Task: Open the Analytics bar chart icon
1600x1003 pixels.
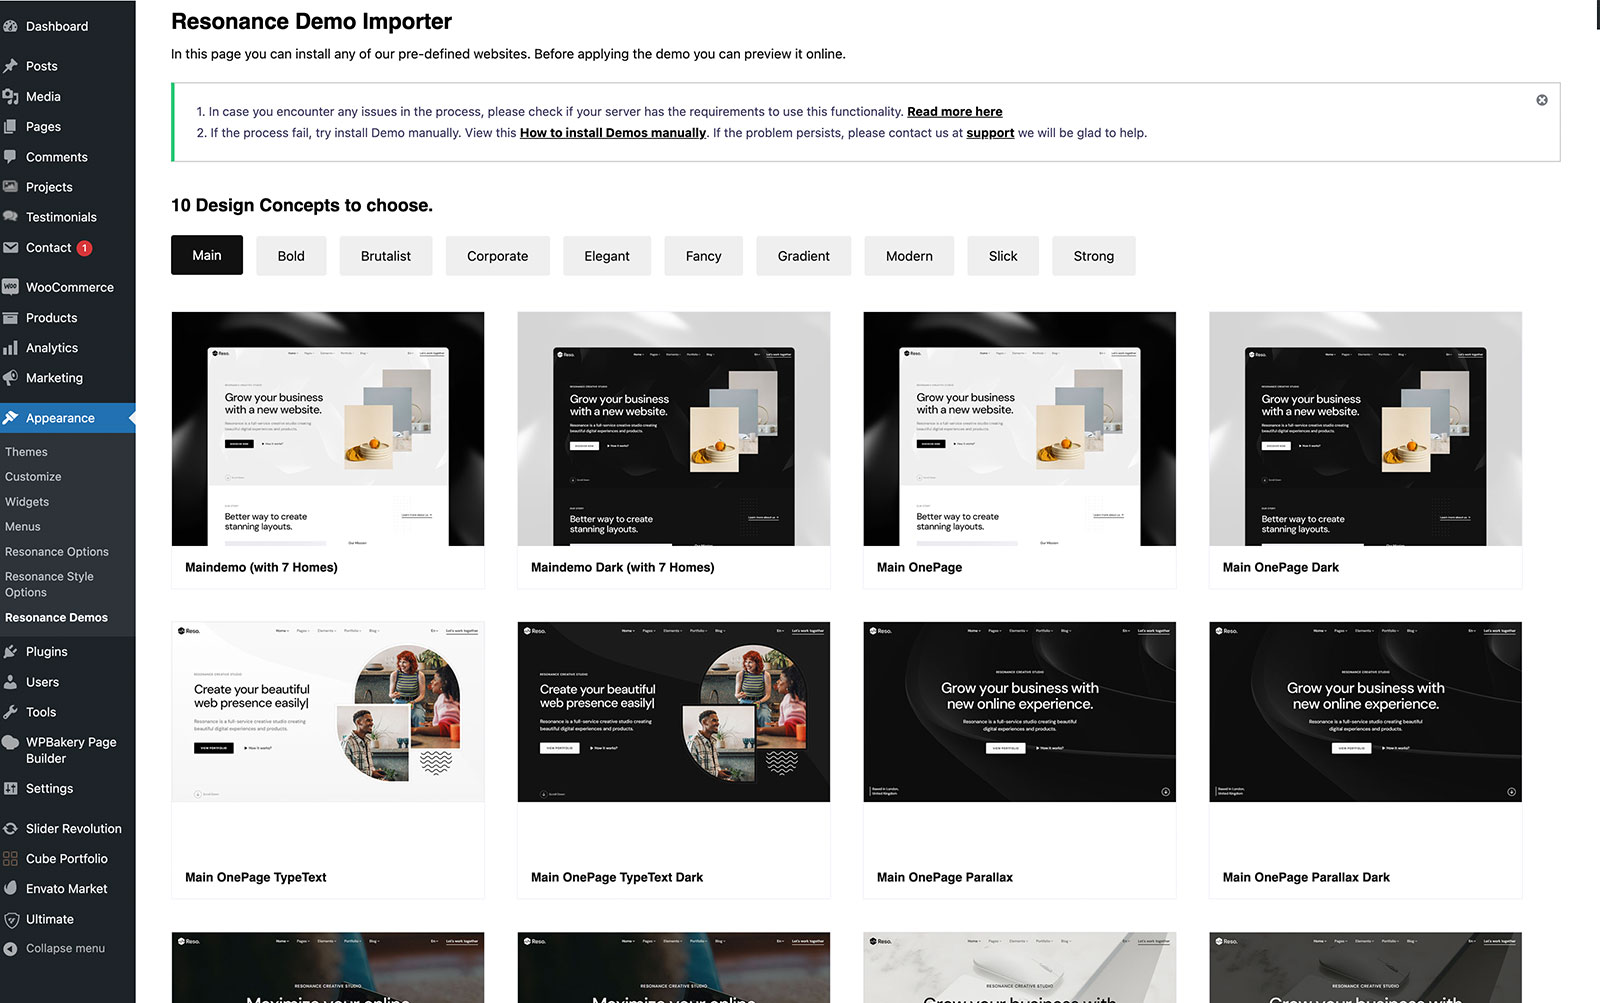Action: point(11,348)
